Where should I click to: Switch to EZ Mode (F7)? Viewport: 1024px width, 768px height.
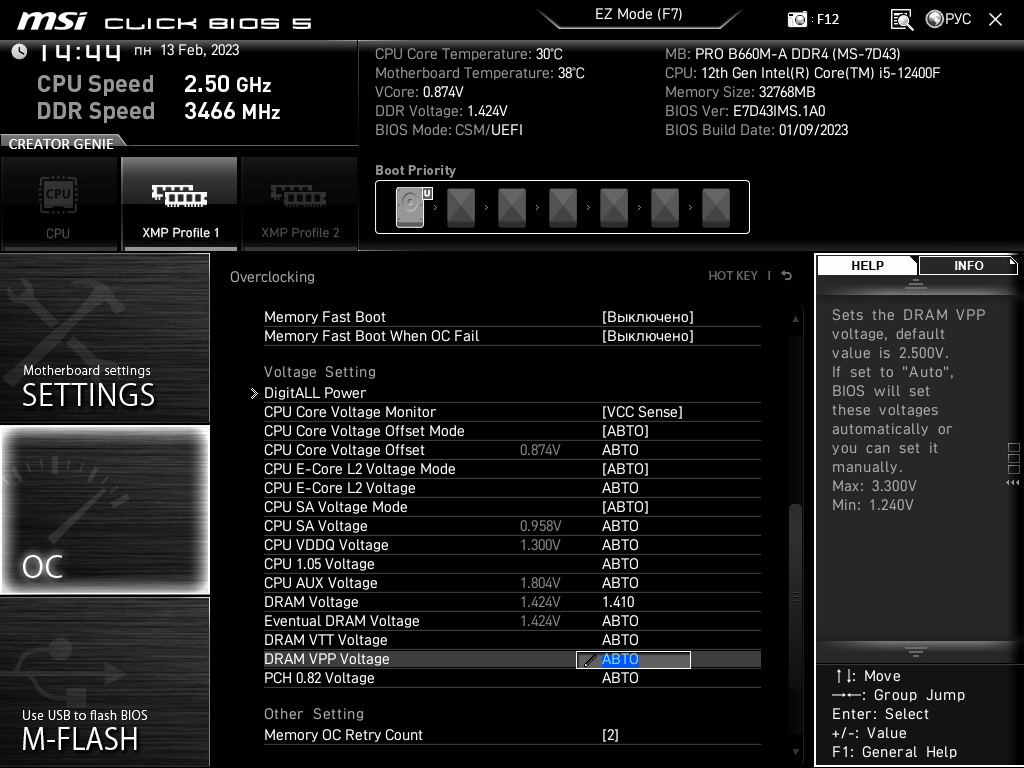(x=638, y=14)
